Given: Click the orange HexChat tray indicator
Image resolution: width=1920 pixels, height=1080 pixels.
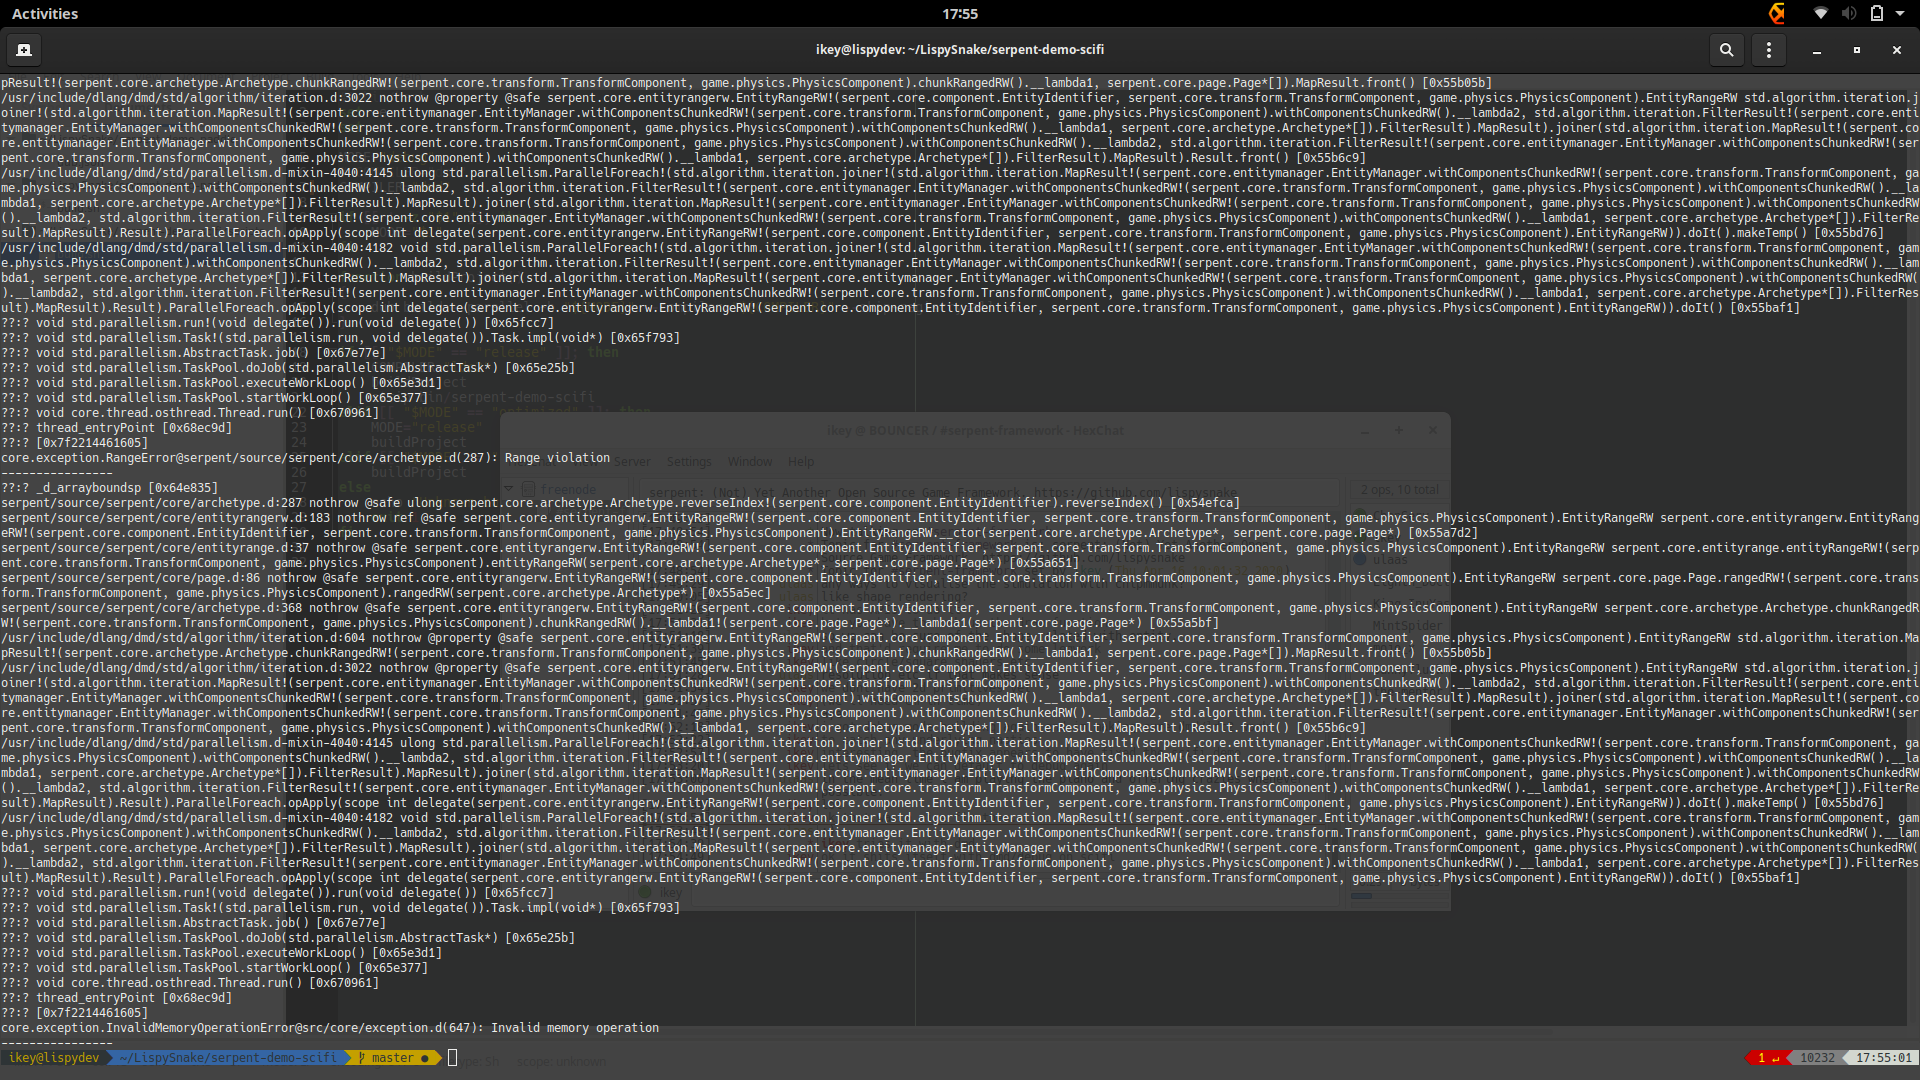Looking at the screenshot, I should (x=1777, y=13).
